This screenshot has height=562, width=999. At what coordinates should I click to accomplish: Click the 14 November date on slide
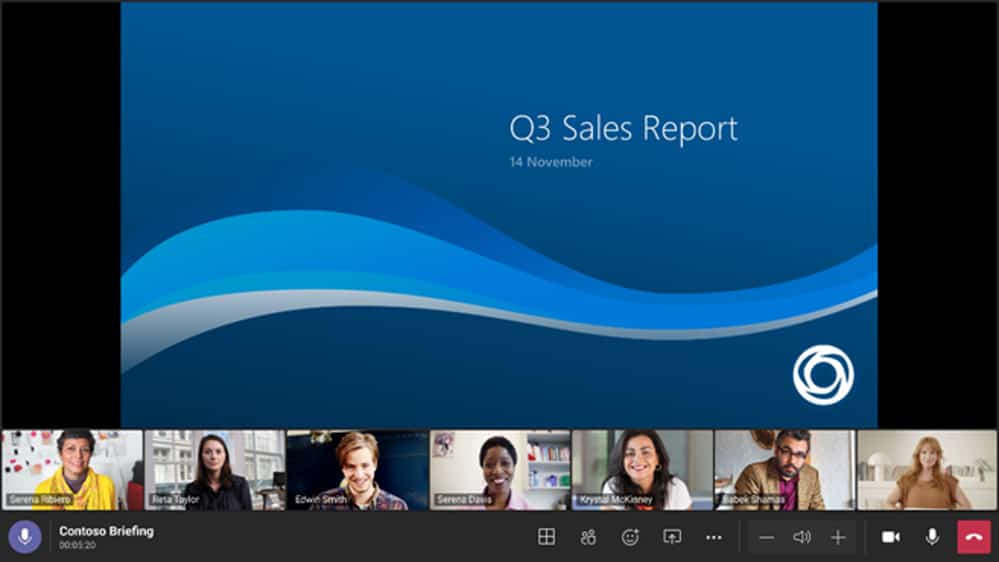(x=551, y=162)
